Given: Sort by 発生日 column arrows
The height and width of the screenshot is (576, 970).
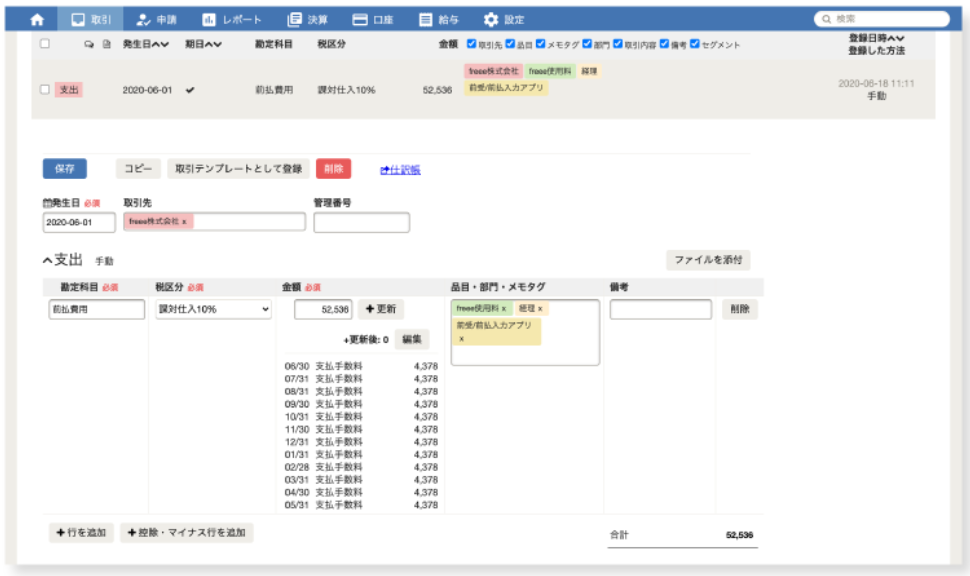Looking at the screenshot, I should click(159, 44).
